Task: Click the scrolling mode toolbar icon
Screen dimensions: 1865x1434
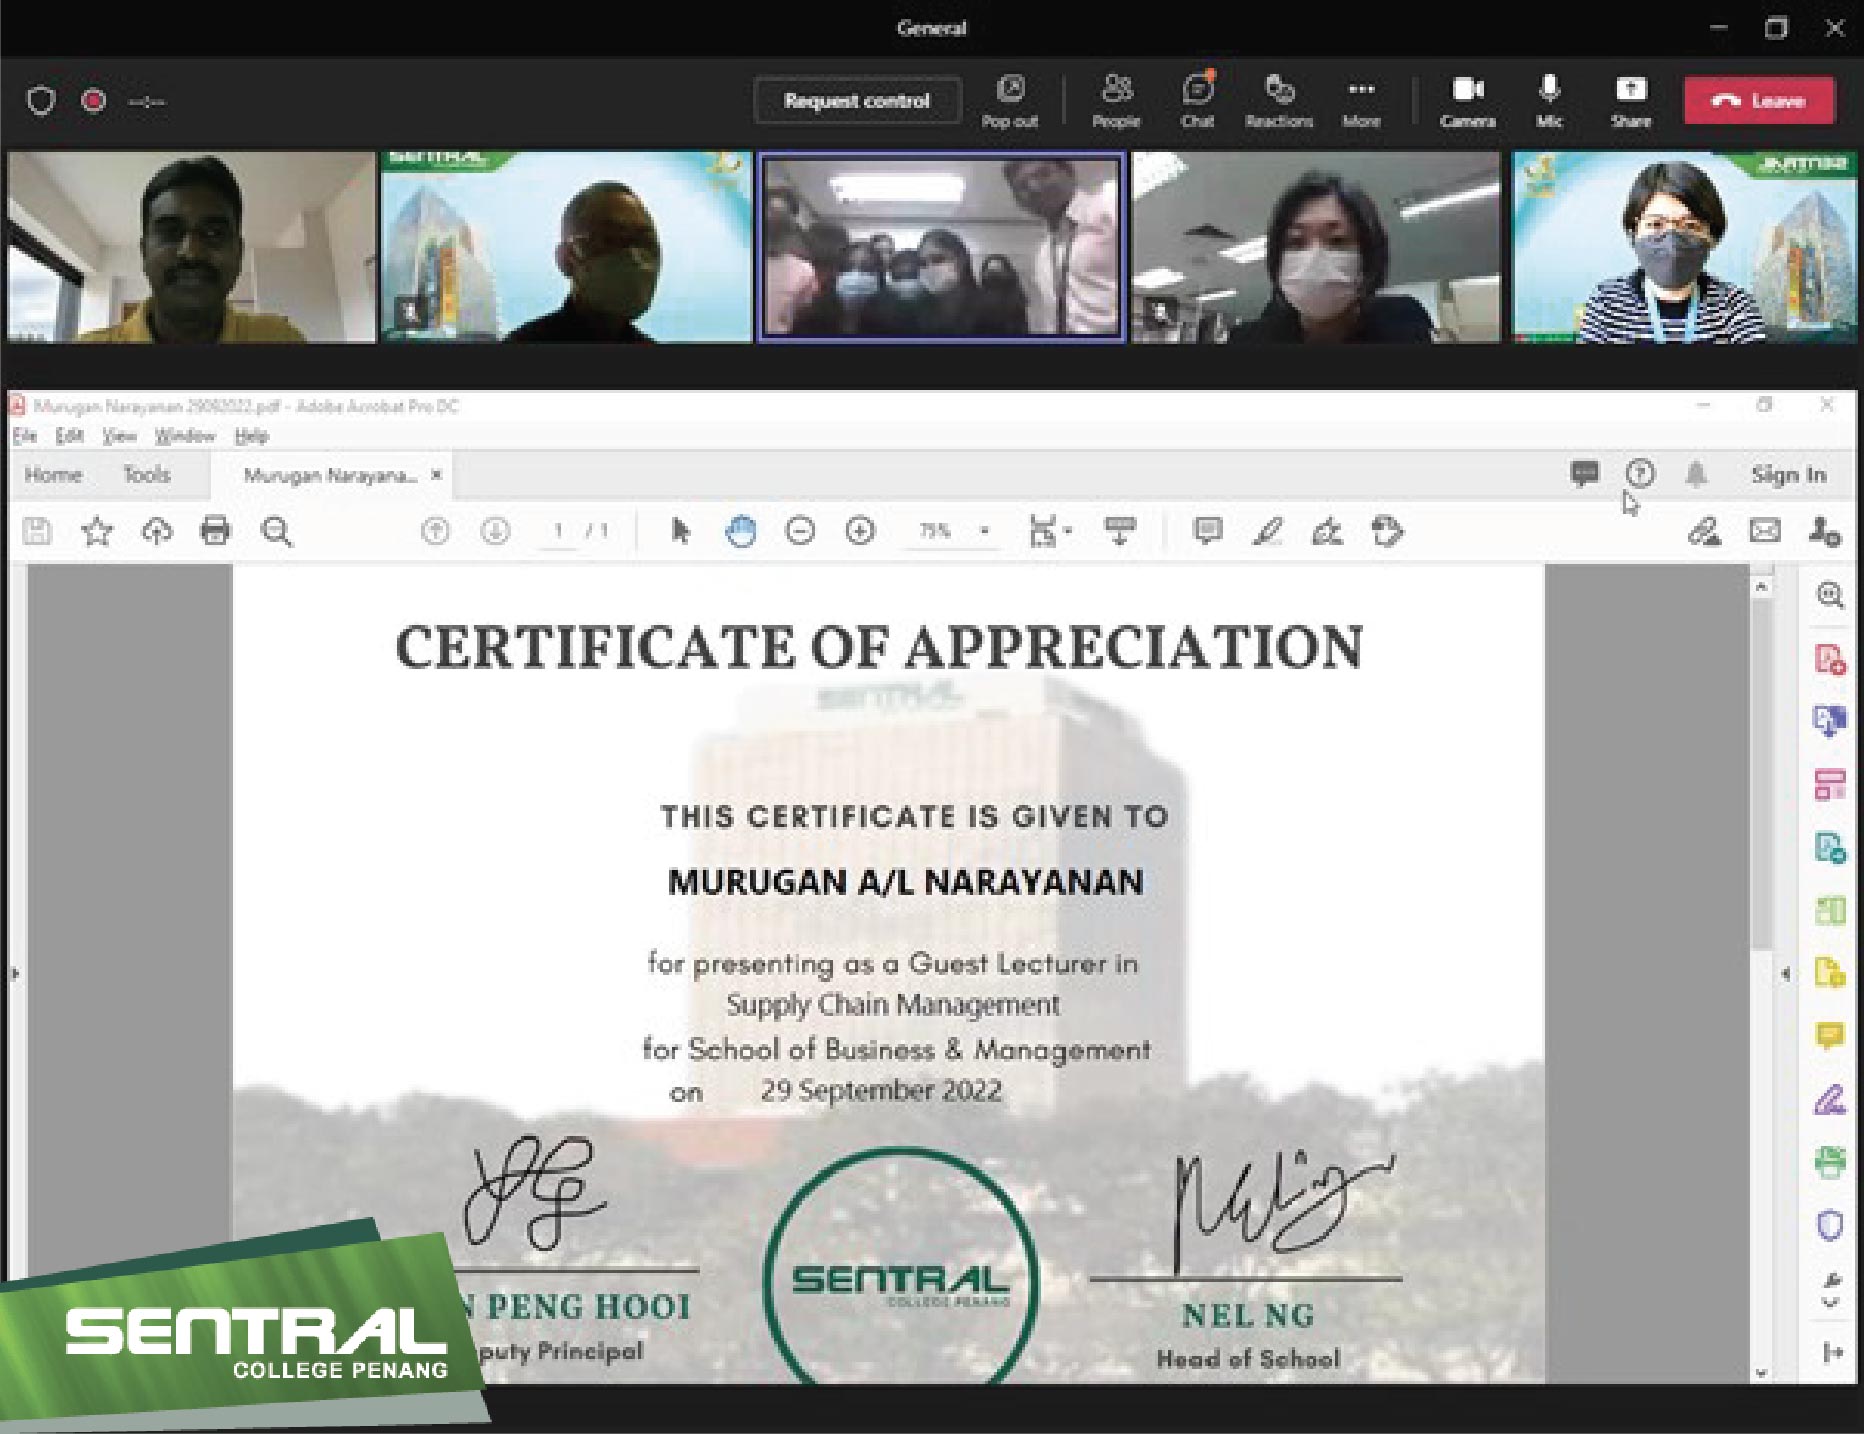Action: click(x=1119, y=531)
